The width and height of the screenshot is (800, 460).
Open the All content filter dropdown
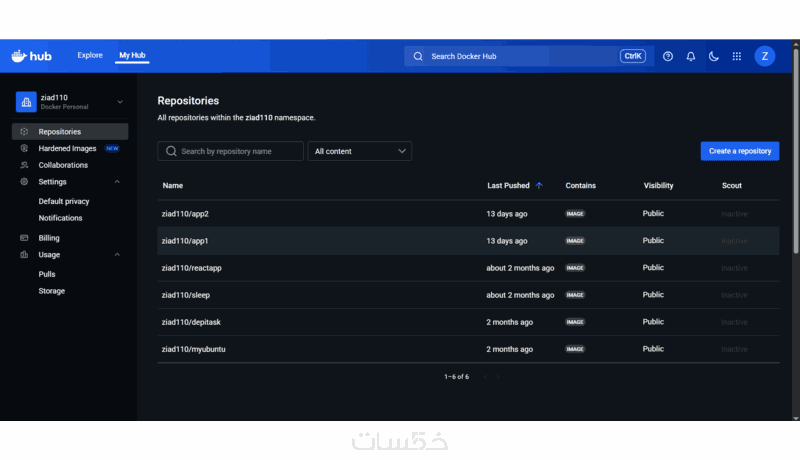tap(360, 151)
